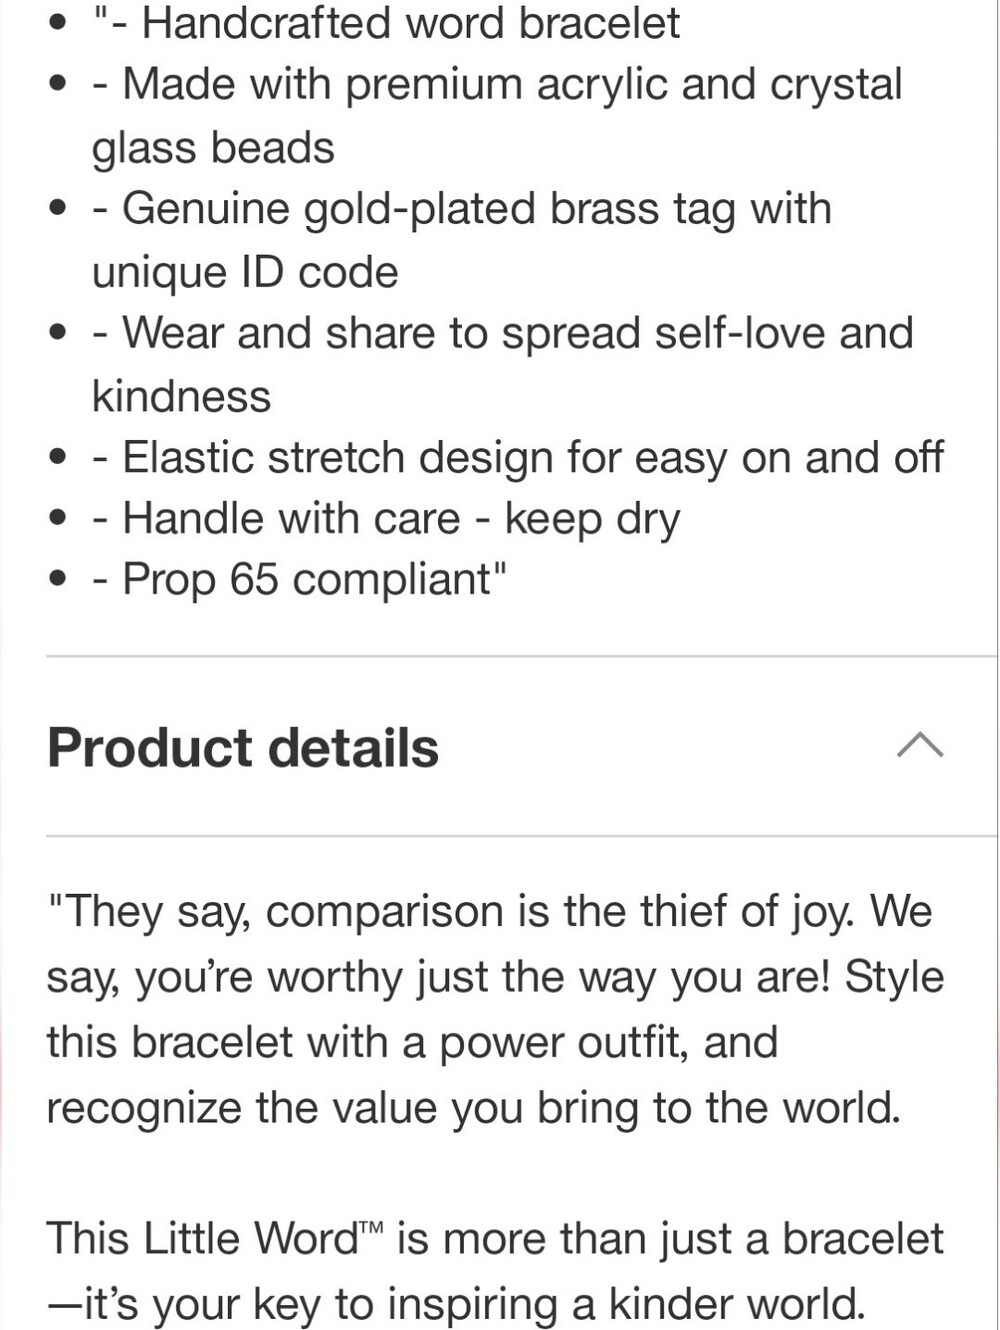Image resolution: width=1000 pixels, height=1330 pixels.
Task: Tap the recognize the value you bring line
Action: 474,1108
